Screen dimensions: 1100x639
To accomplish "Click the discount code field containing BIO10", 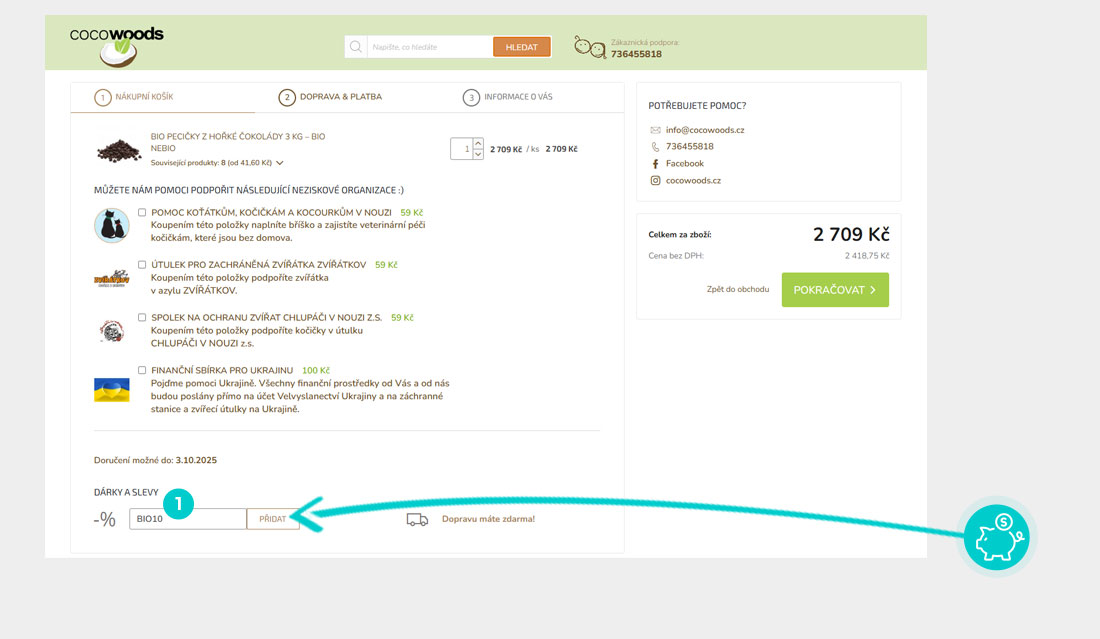I will click(x=187, y=519).
